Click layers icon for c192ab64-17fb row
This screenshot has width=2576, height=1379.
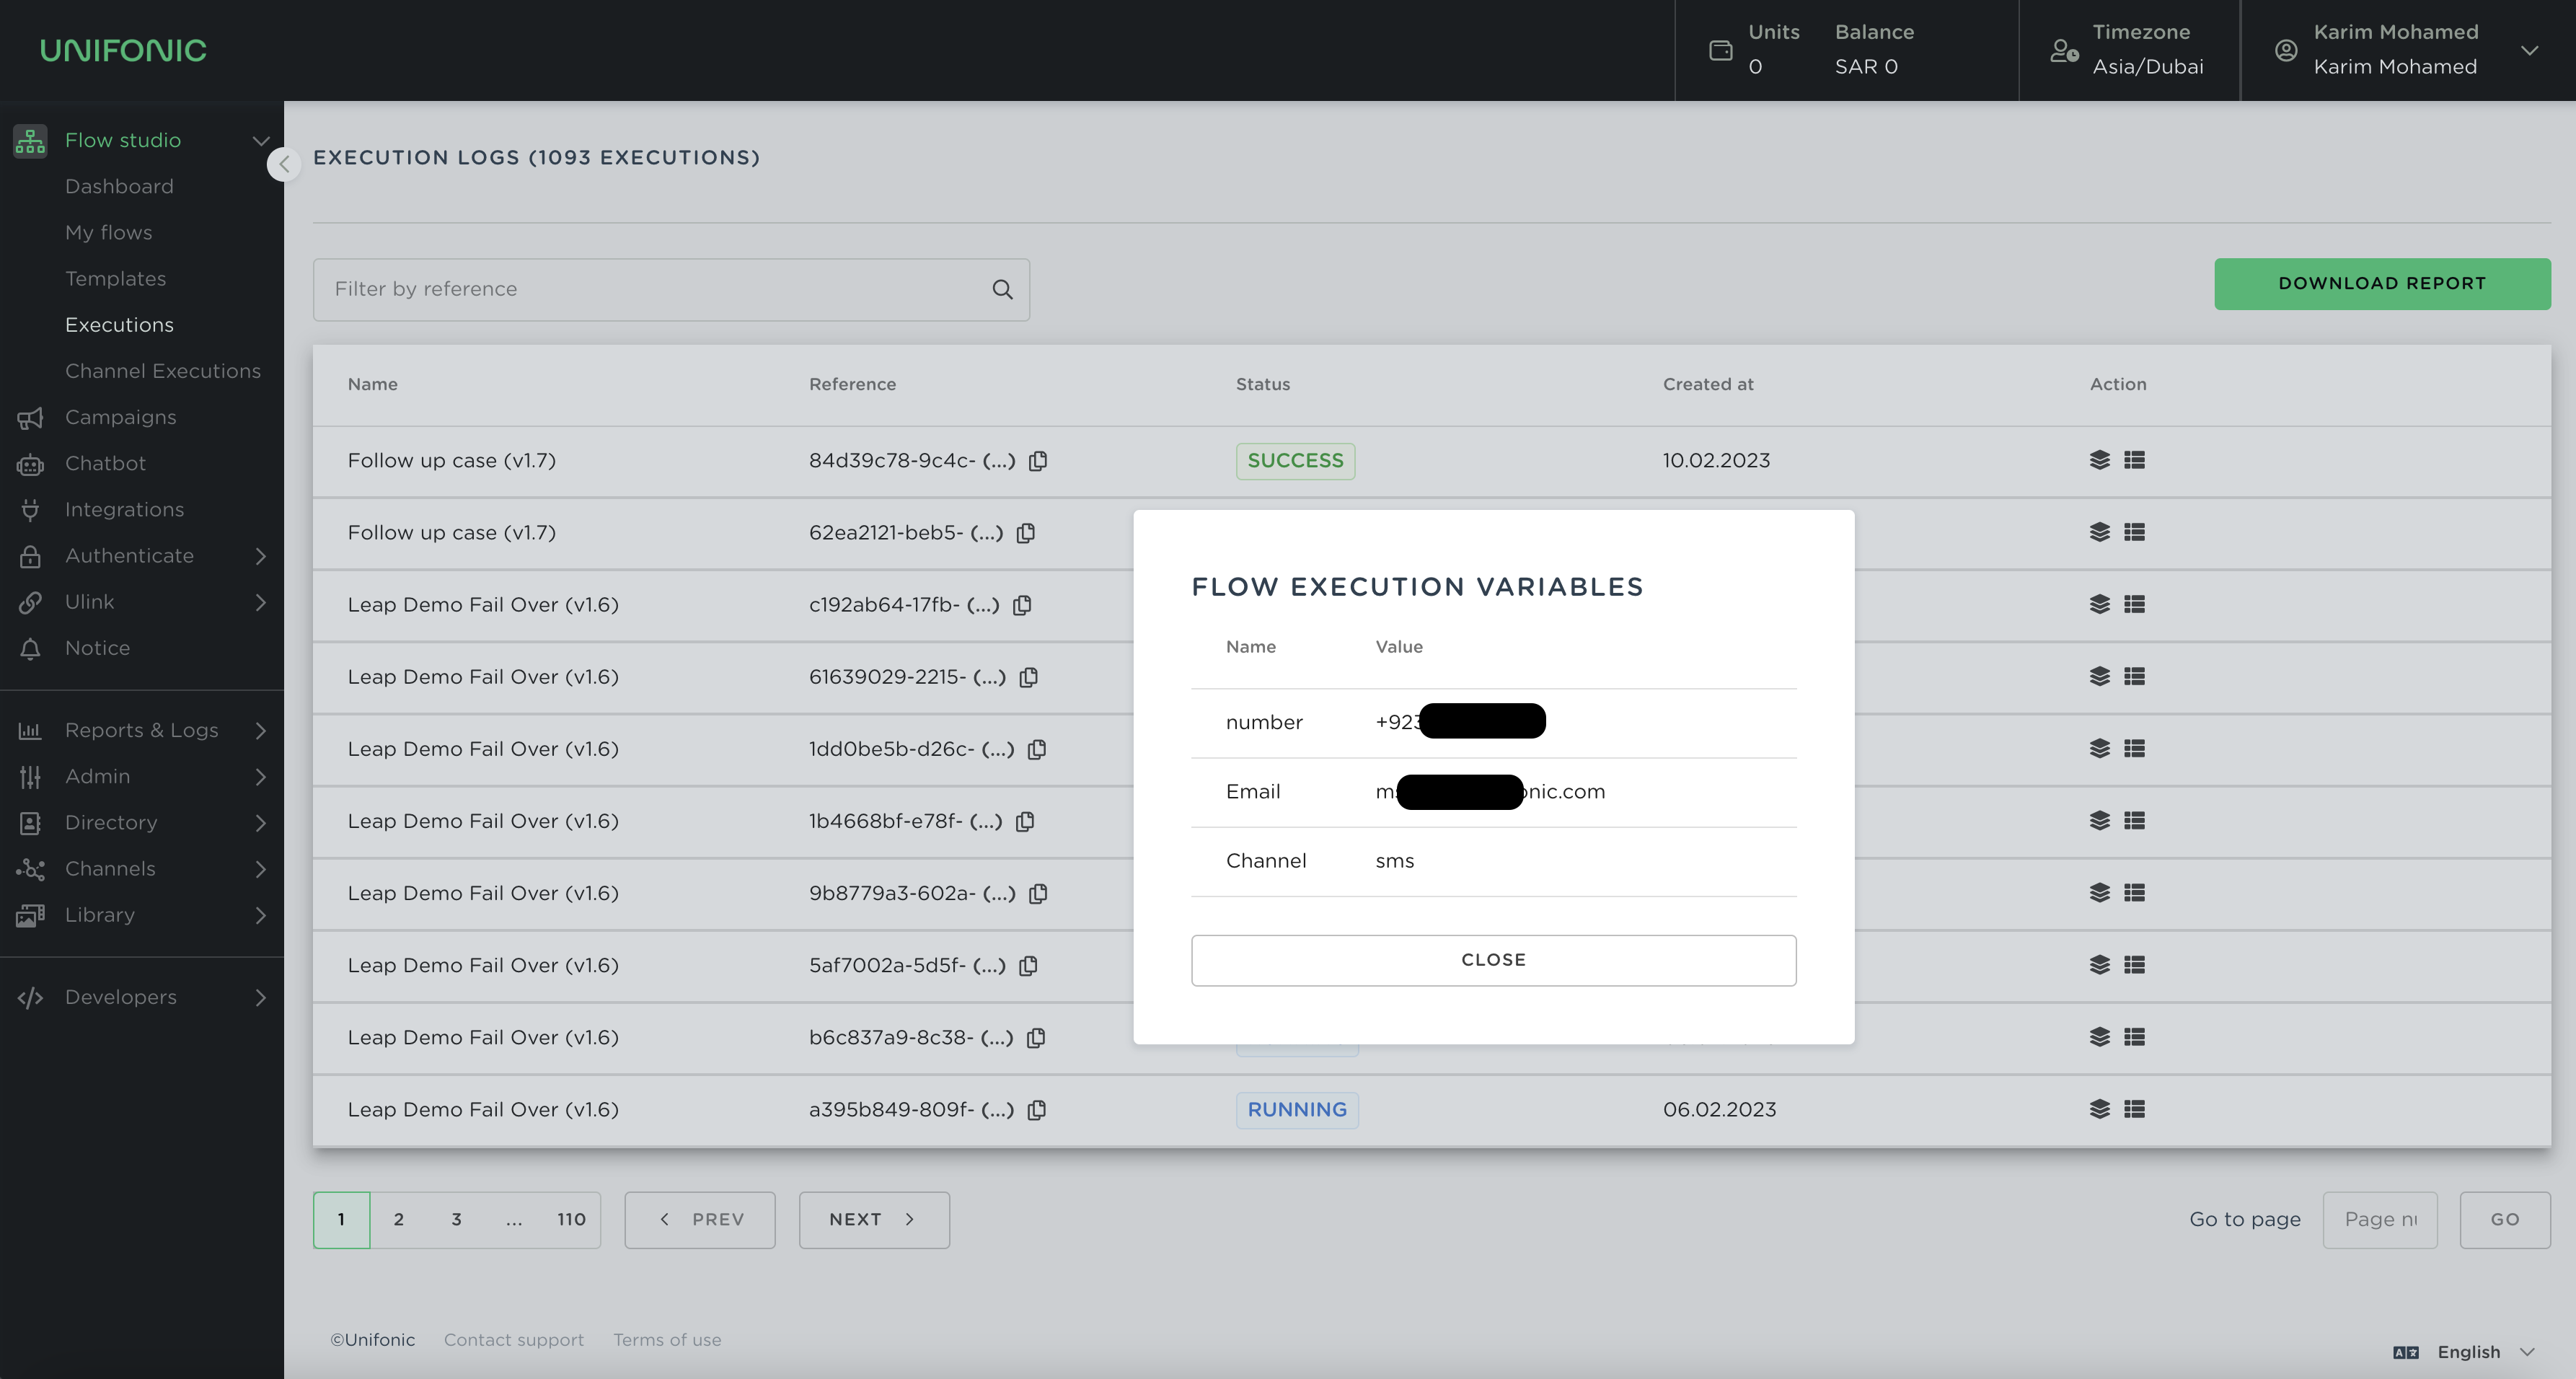2099,604
